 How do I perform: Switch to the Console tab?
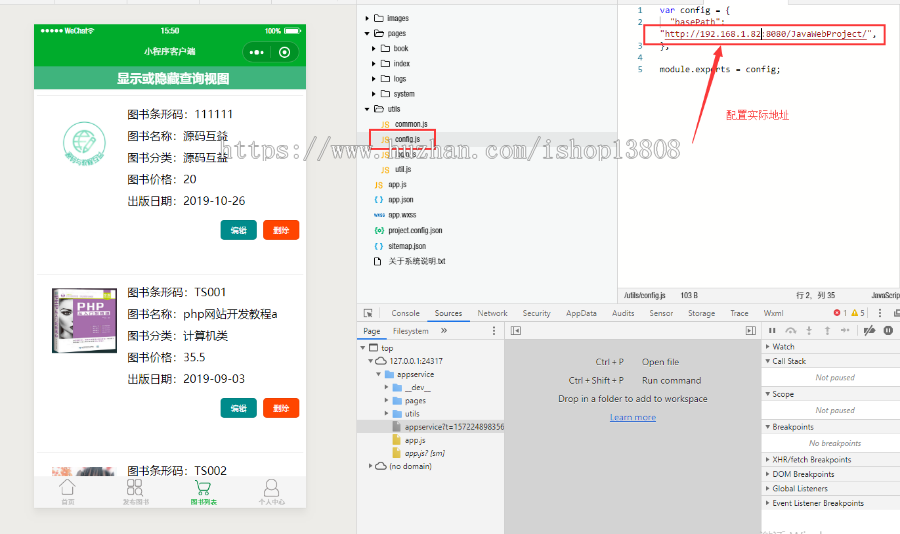(405, 313)
